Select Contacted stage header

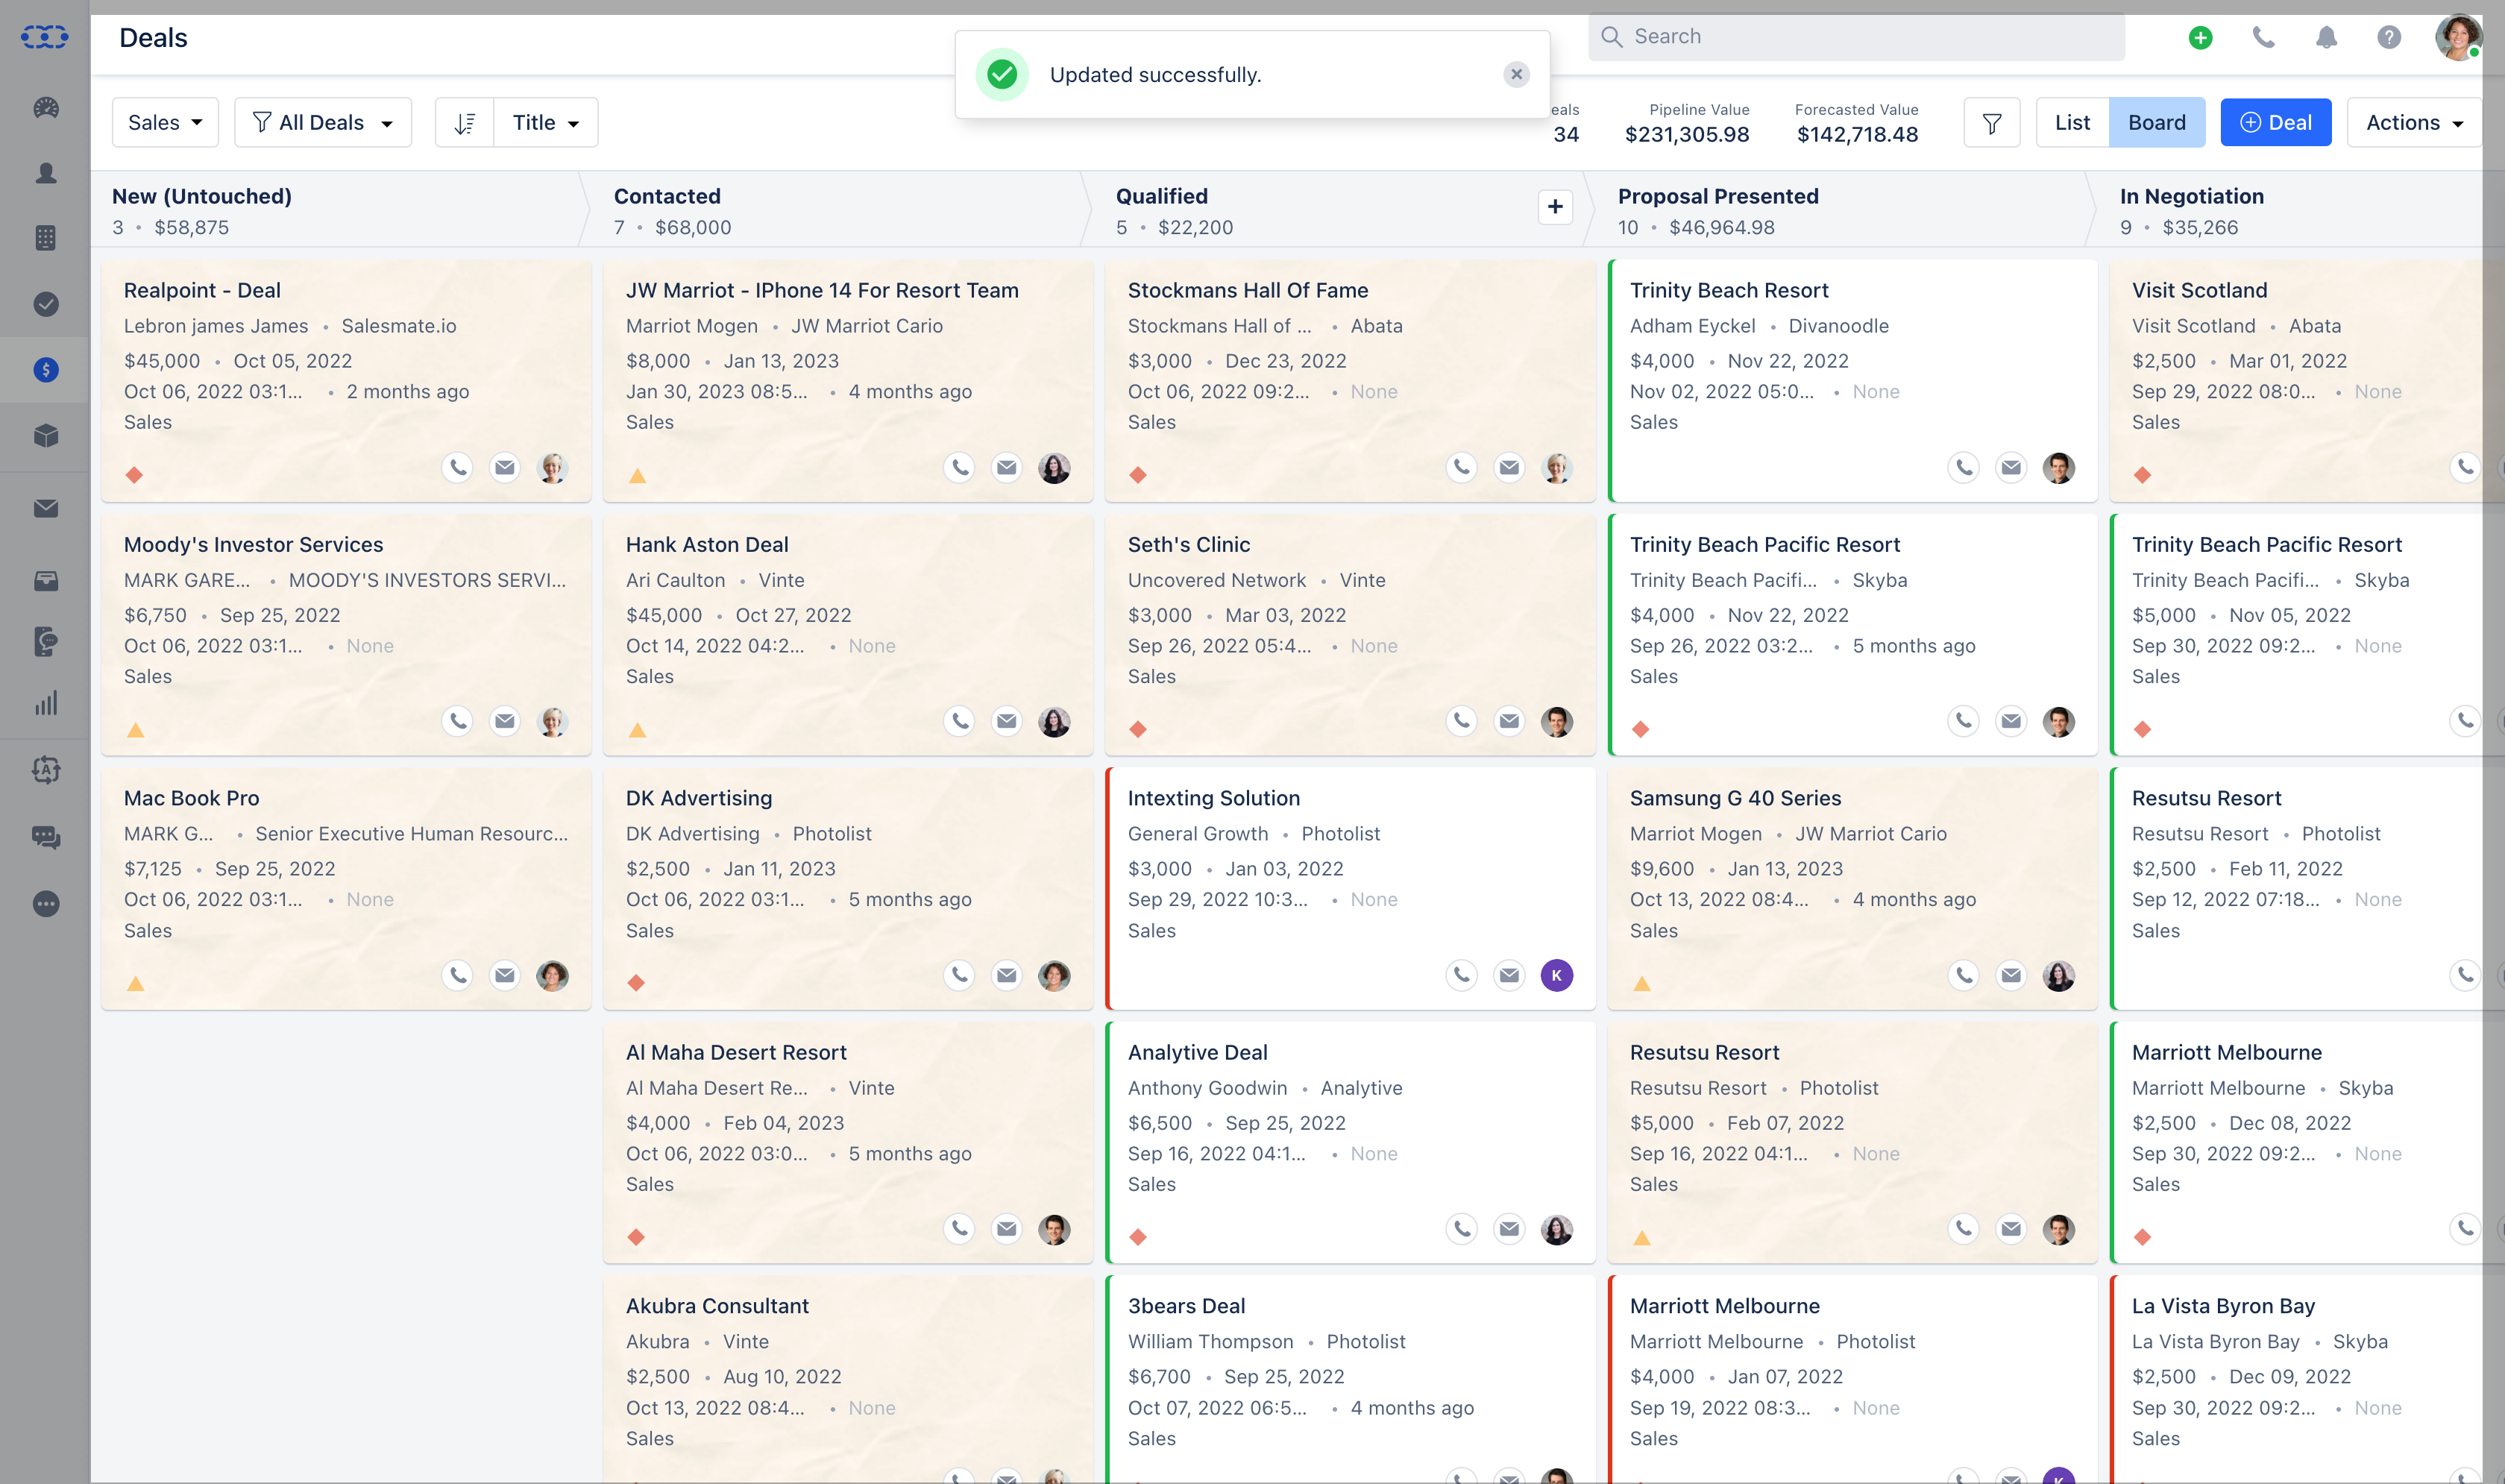pos(667,196)
